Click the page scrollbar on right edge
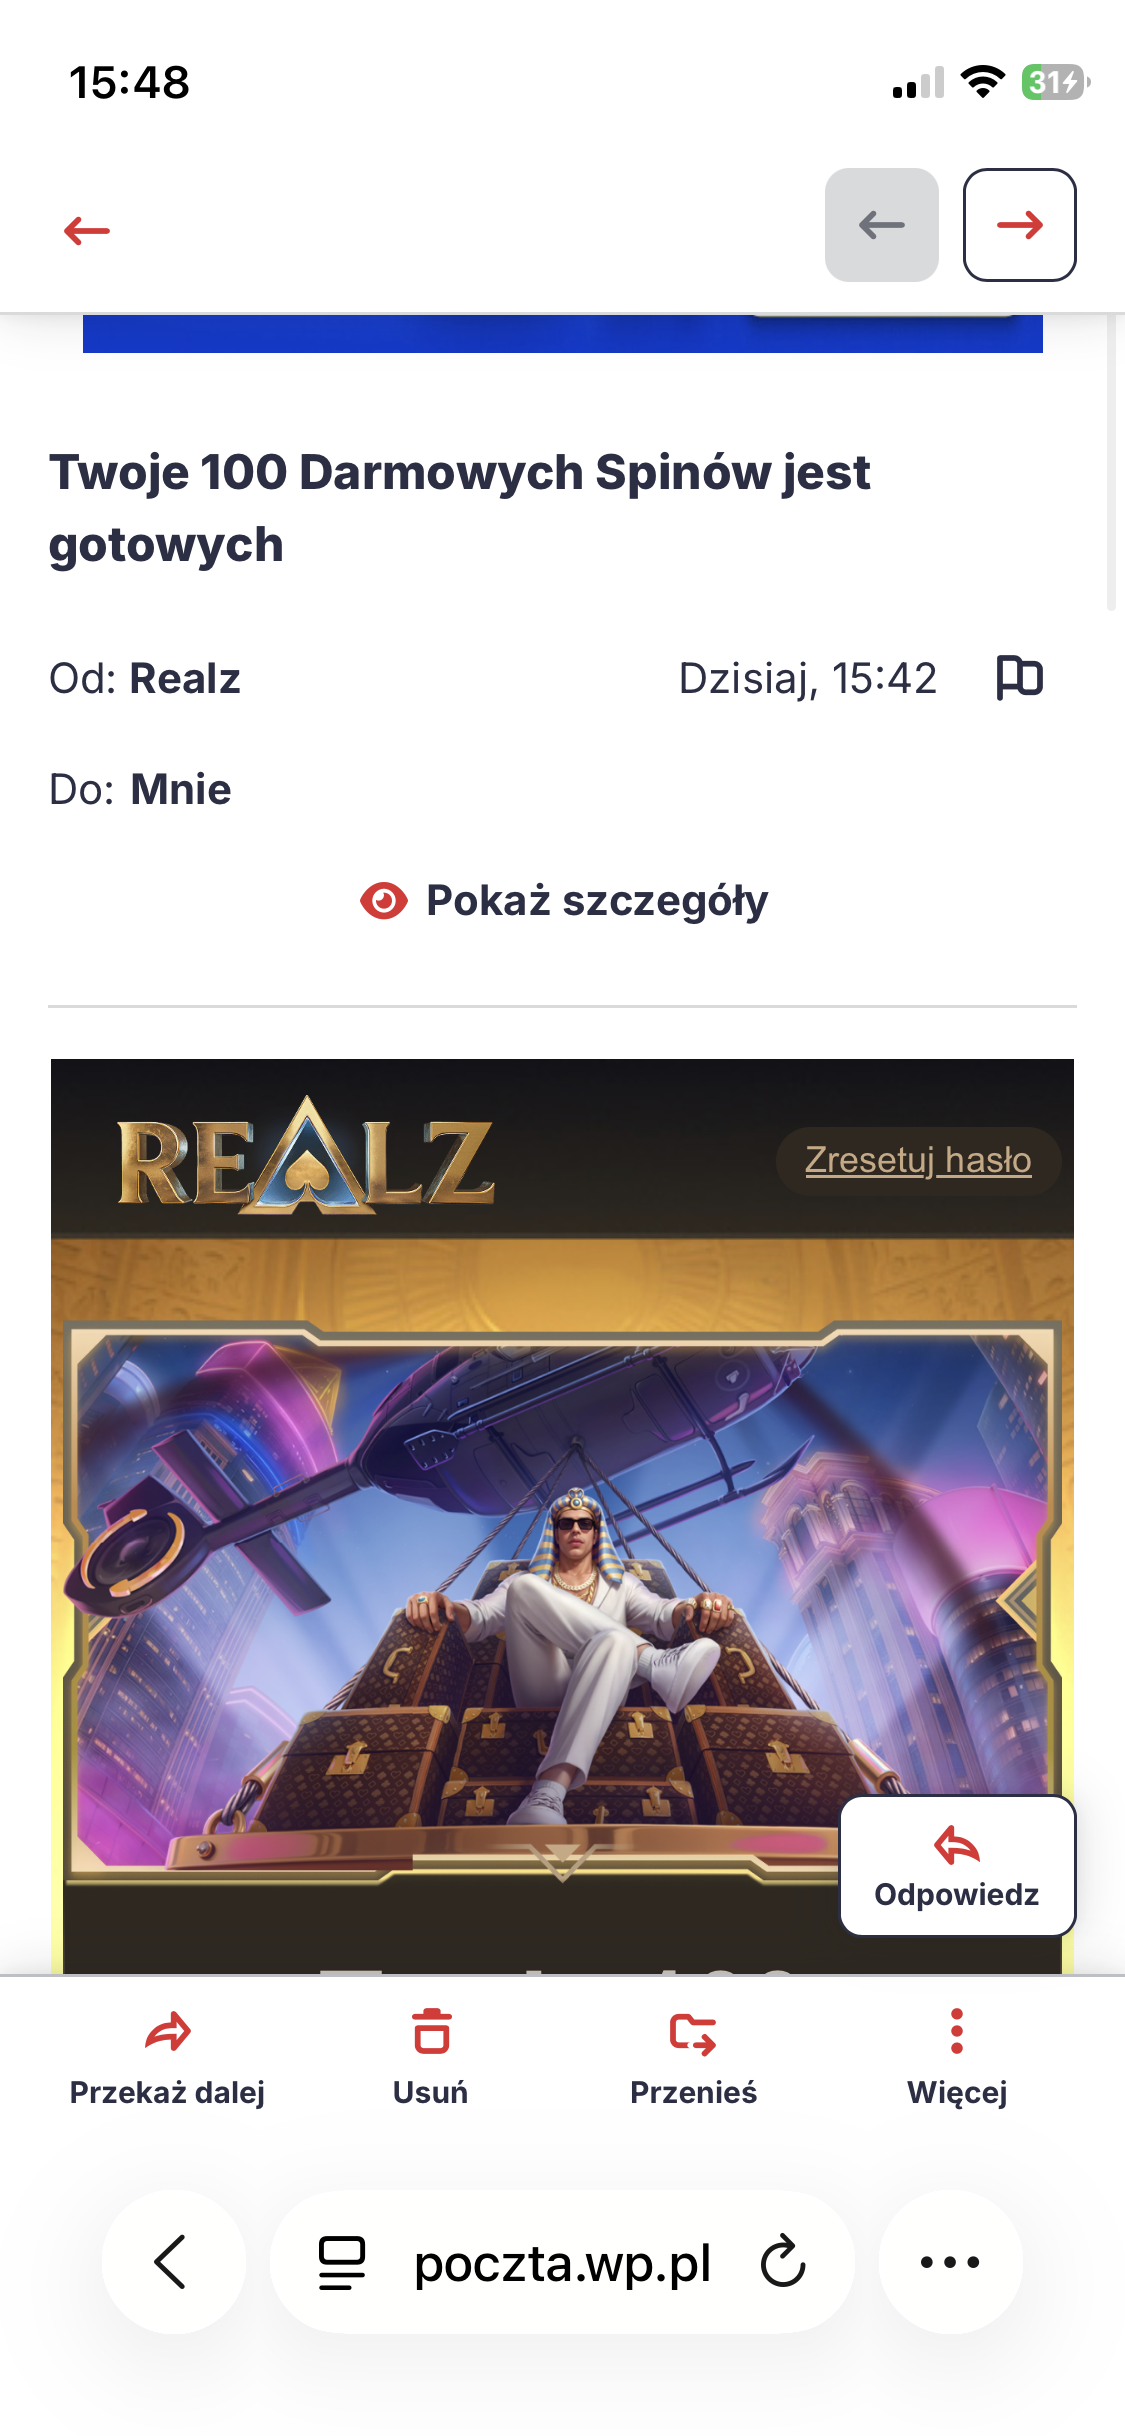1125x2436 pixels. (x=1111, y=460)
